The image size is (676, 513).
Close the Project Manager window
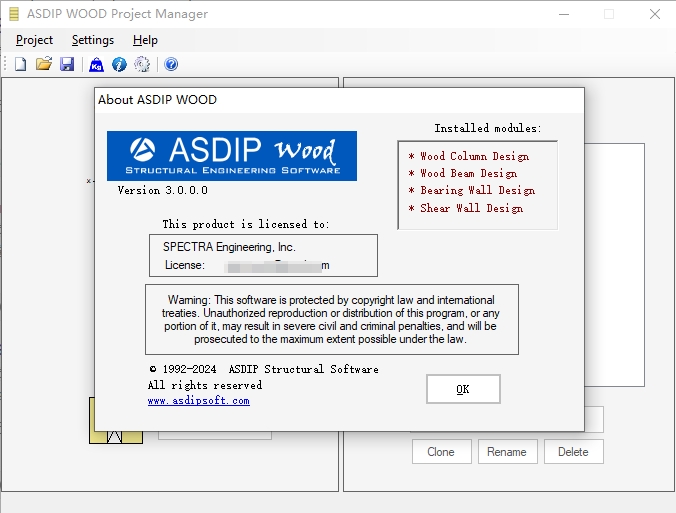point(655,14)
